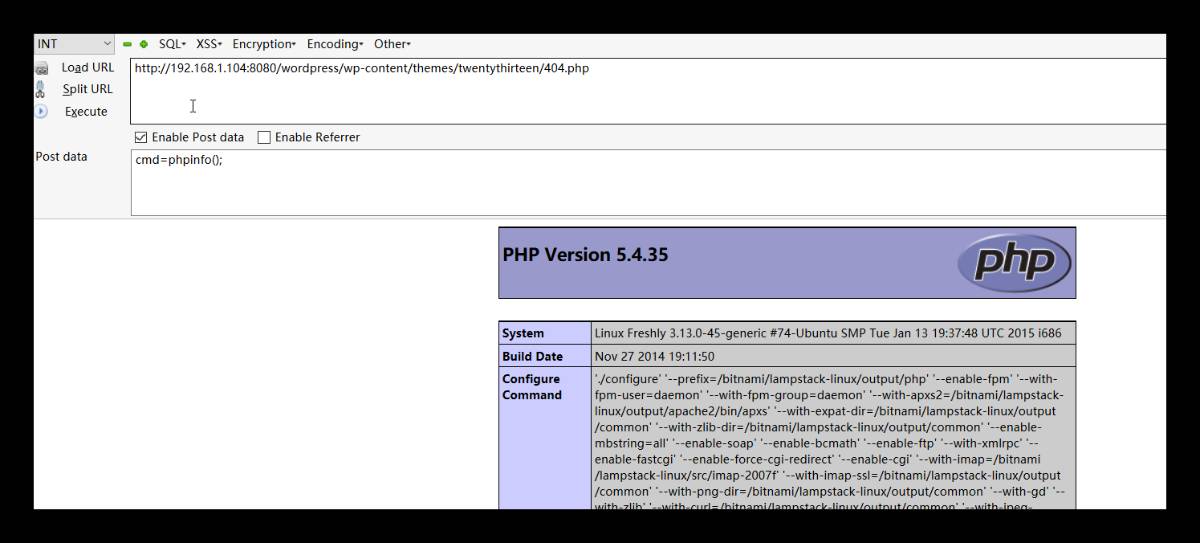Disable the Enable Post data checkbox
This screenshot has height=543, width=1200.
141,137
